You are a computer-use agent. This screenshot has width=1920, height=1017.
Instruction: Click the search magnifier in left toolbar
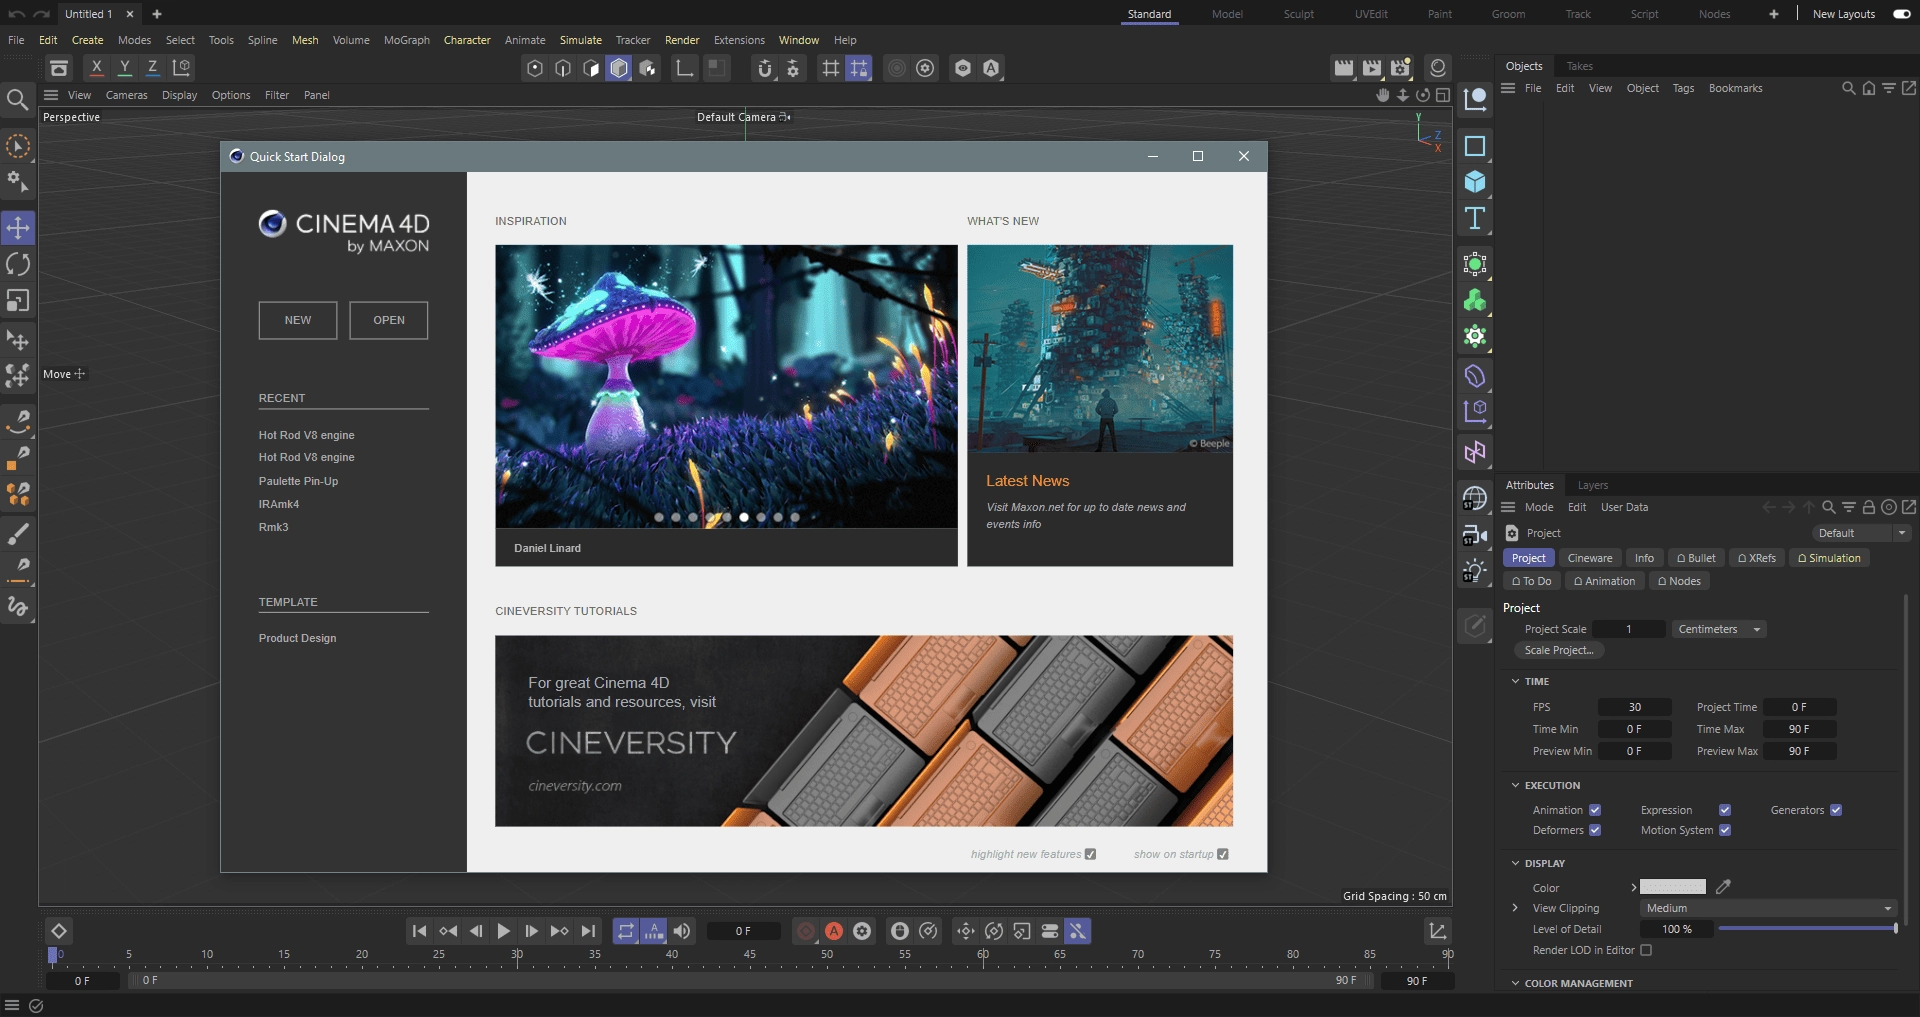point(17,99)
